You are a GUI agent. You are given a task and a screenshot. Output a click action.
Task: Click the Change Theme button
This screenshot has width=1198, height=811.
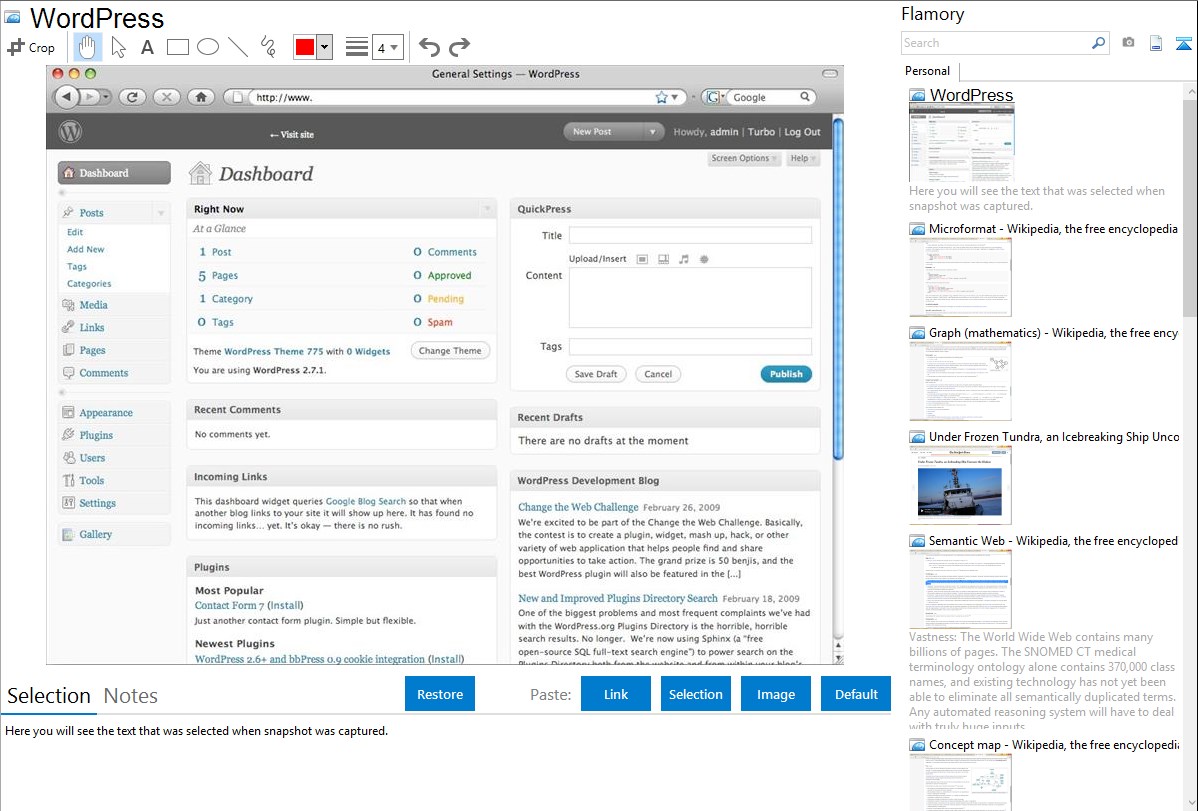450,351
